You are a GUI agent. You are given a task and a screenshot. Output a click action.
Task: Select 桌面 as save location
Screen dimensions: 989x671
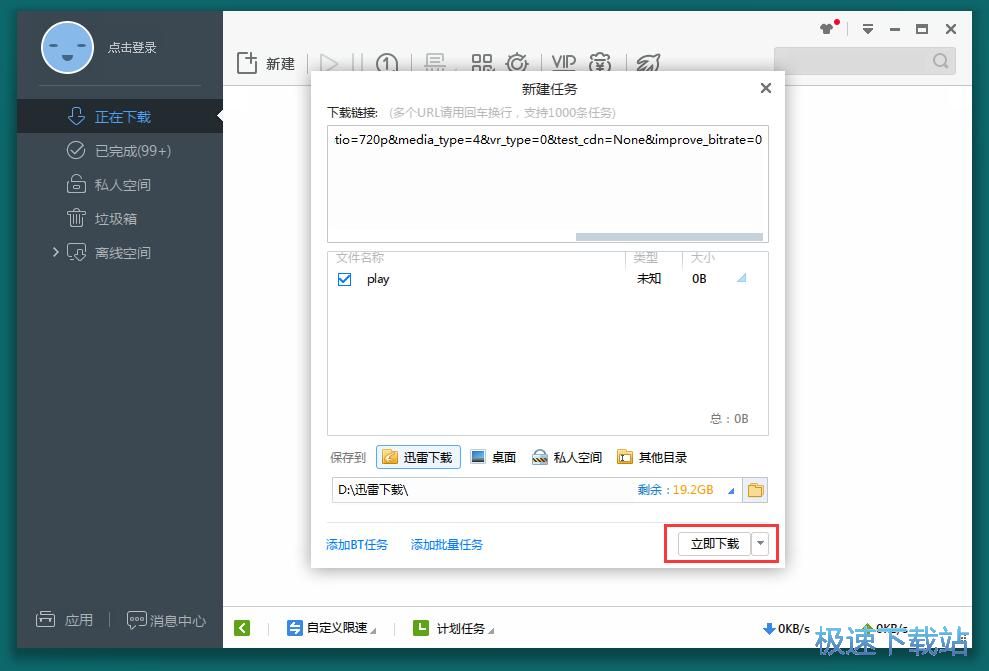click(493, 457)
